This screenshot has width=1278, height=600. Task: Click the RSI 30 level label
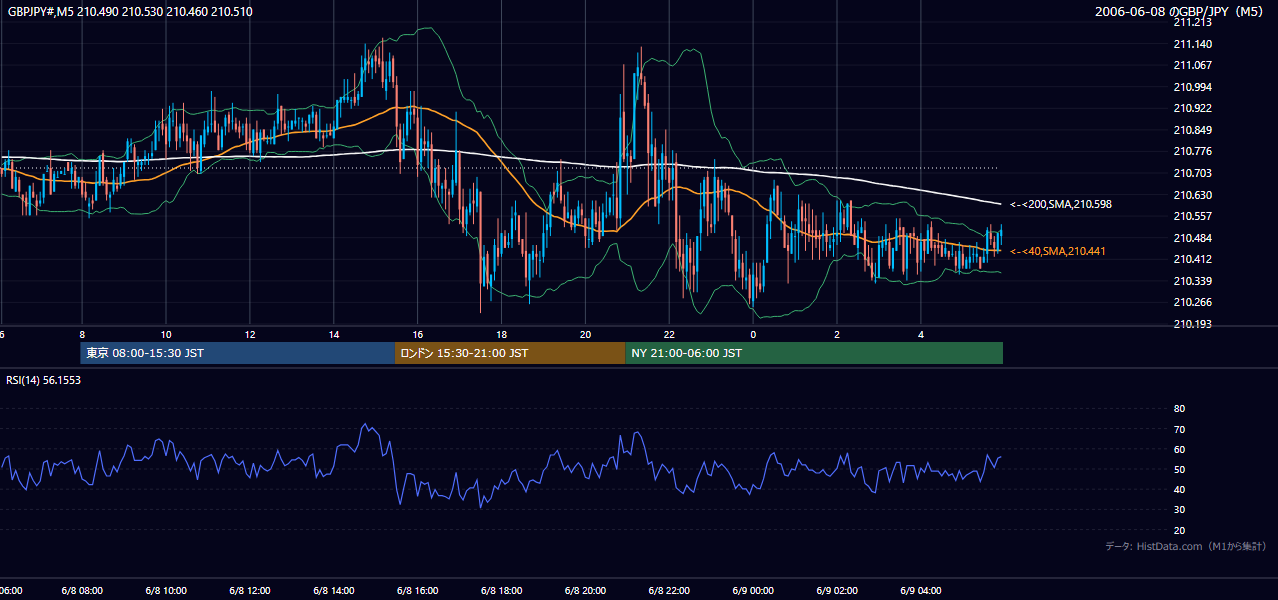coord(1179,510)
